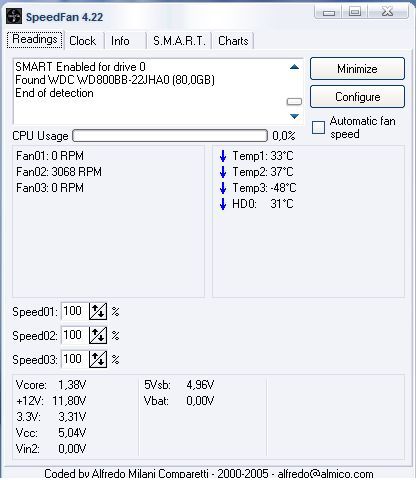Click the Temp1 down-arrow trend icon
Image resolution: width=417 pixels, height=480 pixels.
click(x=223, y=156)
